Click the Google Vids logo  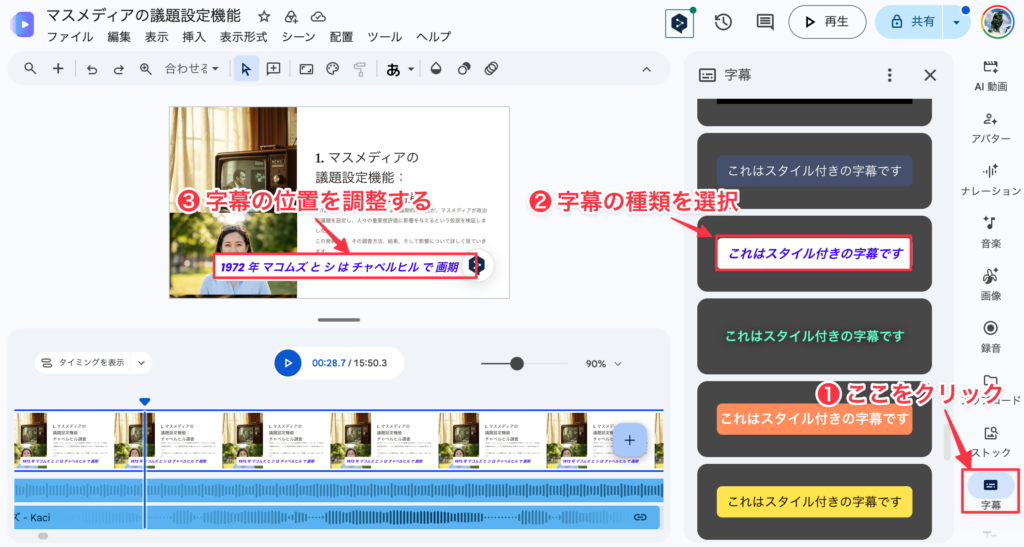coord(22,24)
